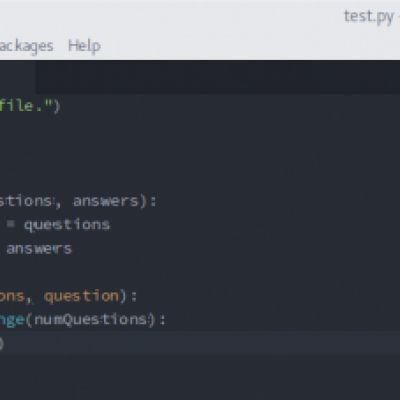
Task: Click the standalone answers word below questions
Action: click(39, 249)
